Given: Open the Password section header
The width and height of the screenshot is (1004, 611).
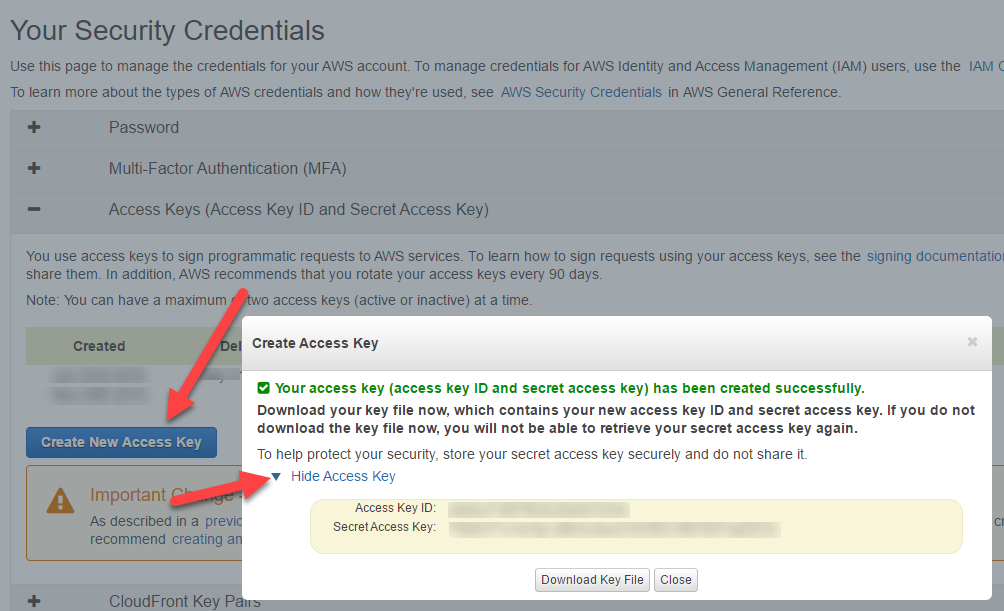Looking at the screenshot, I should pos(144,127).
